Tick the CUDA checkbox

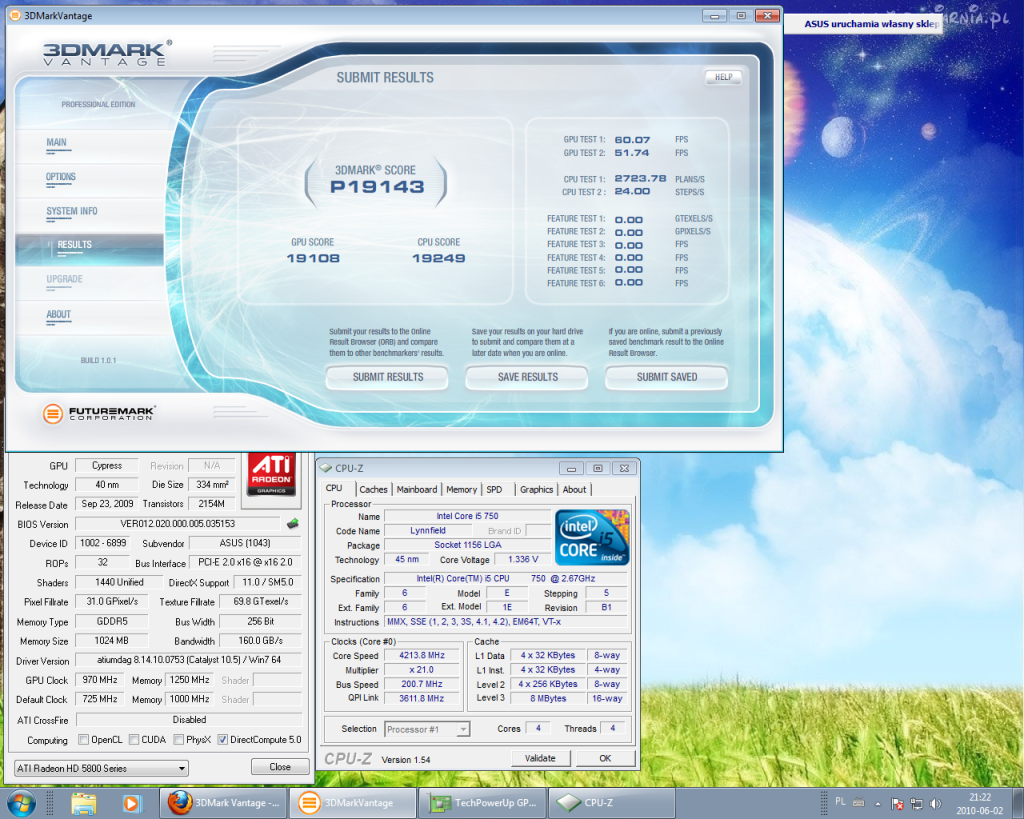click(132, 740)
